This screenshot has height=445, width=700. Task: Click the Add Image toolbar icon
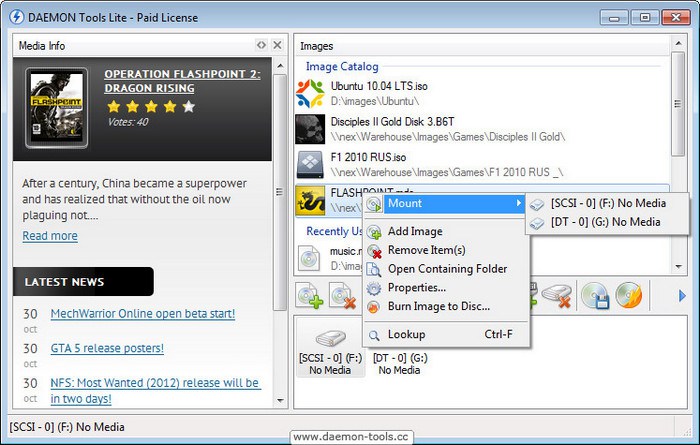pyautogui.click(x=310, y=295)
